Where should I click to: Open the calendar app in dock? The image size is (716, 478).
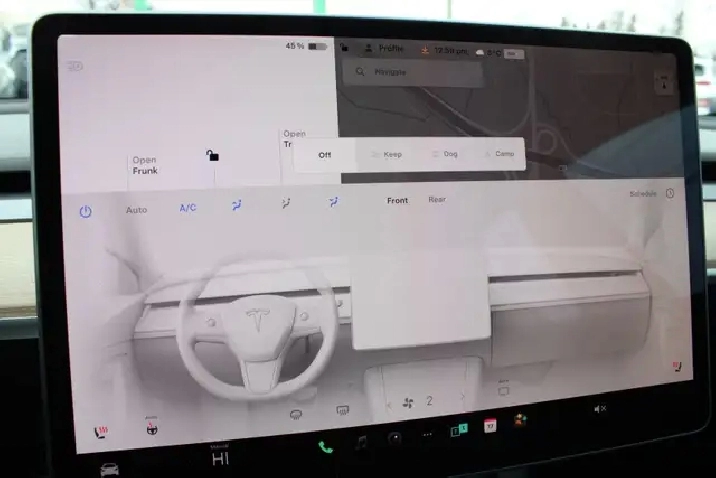tap(490, 425)
